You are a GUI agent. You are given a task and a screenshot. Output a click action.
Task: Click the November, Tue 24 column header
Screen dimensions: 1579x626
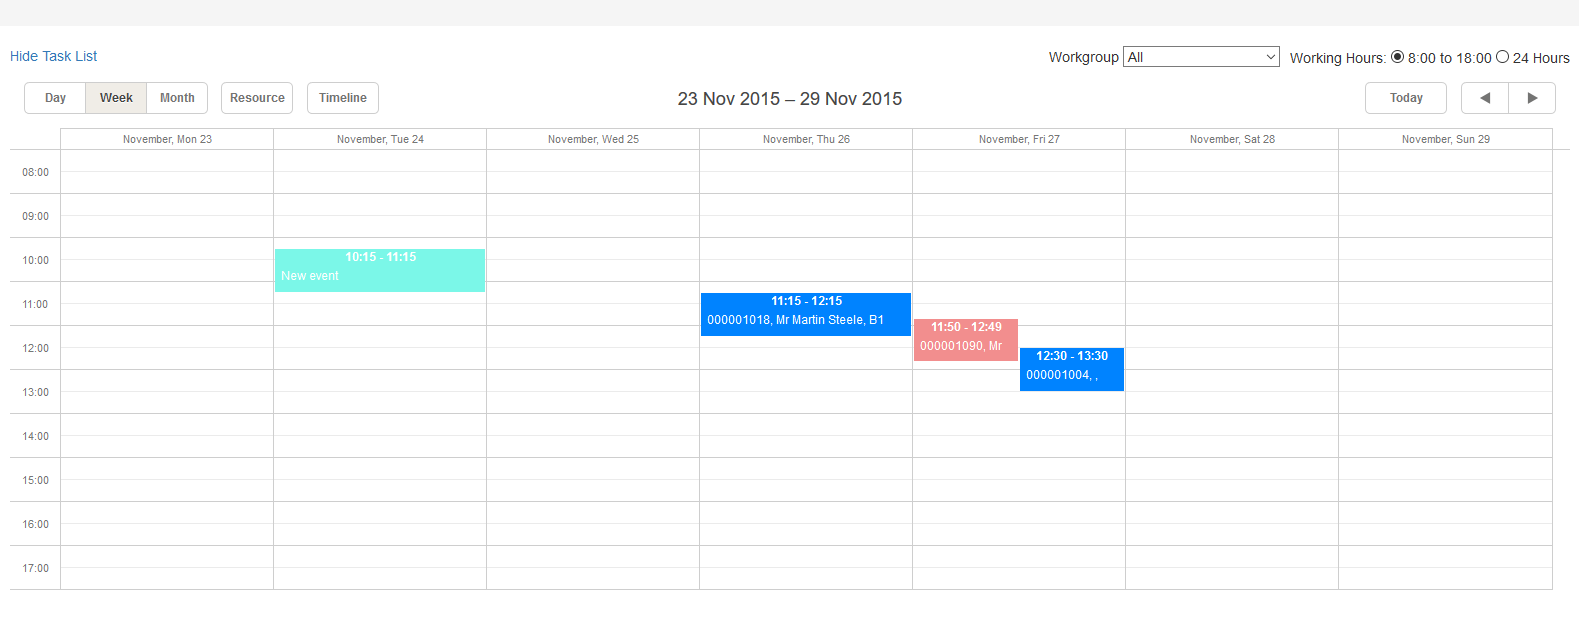380,139
